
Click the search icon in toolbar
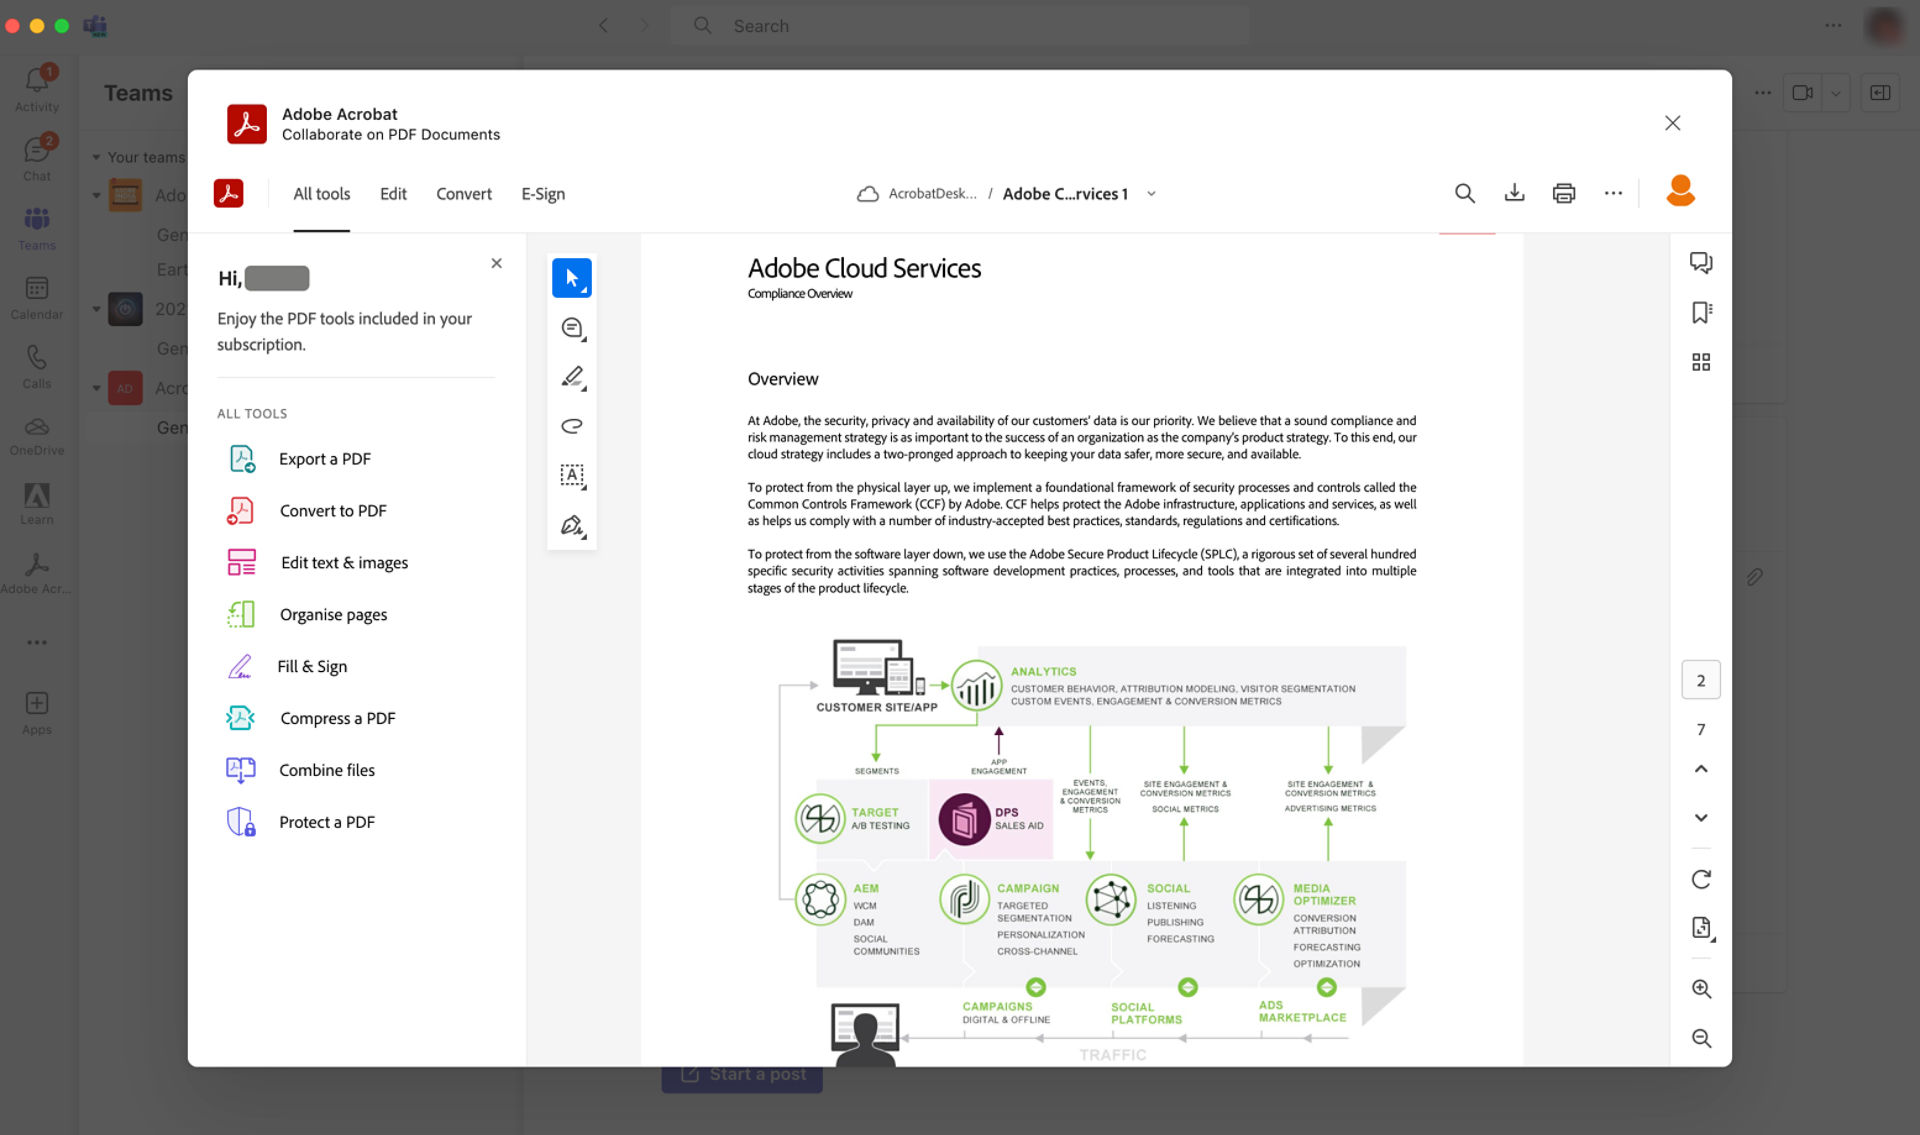coord(1465,193)
